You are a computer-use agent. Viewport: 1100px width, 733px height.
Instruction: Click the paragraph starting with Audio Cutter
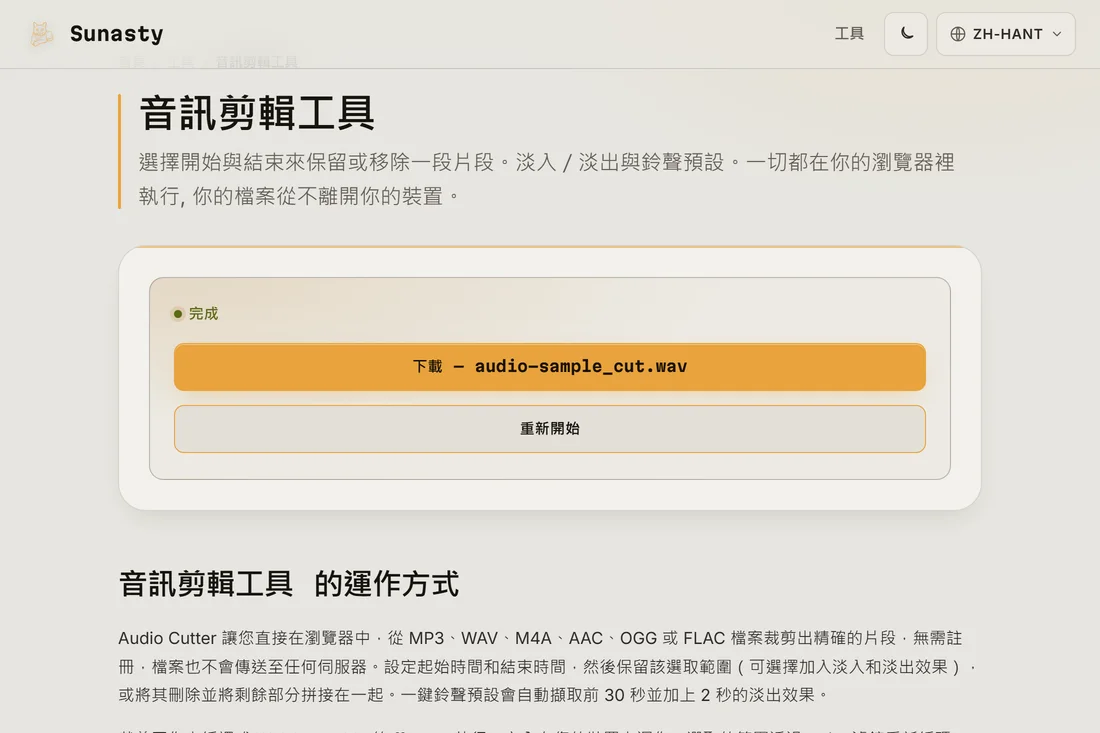(x=546, y=666)
